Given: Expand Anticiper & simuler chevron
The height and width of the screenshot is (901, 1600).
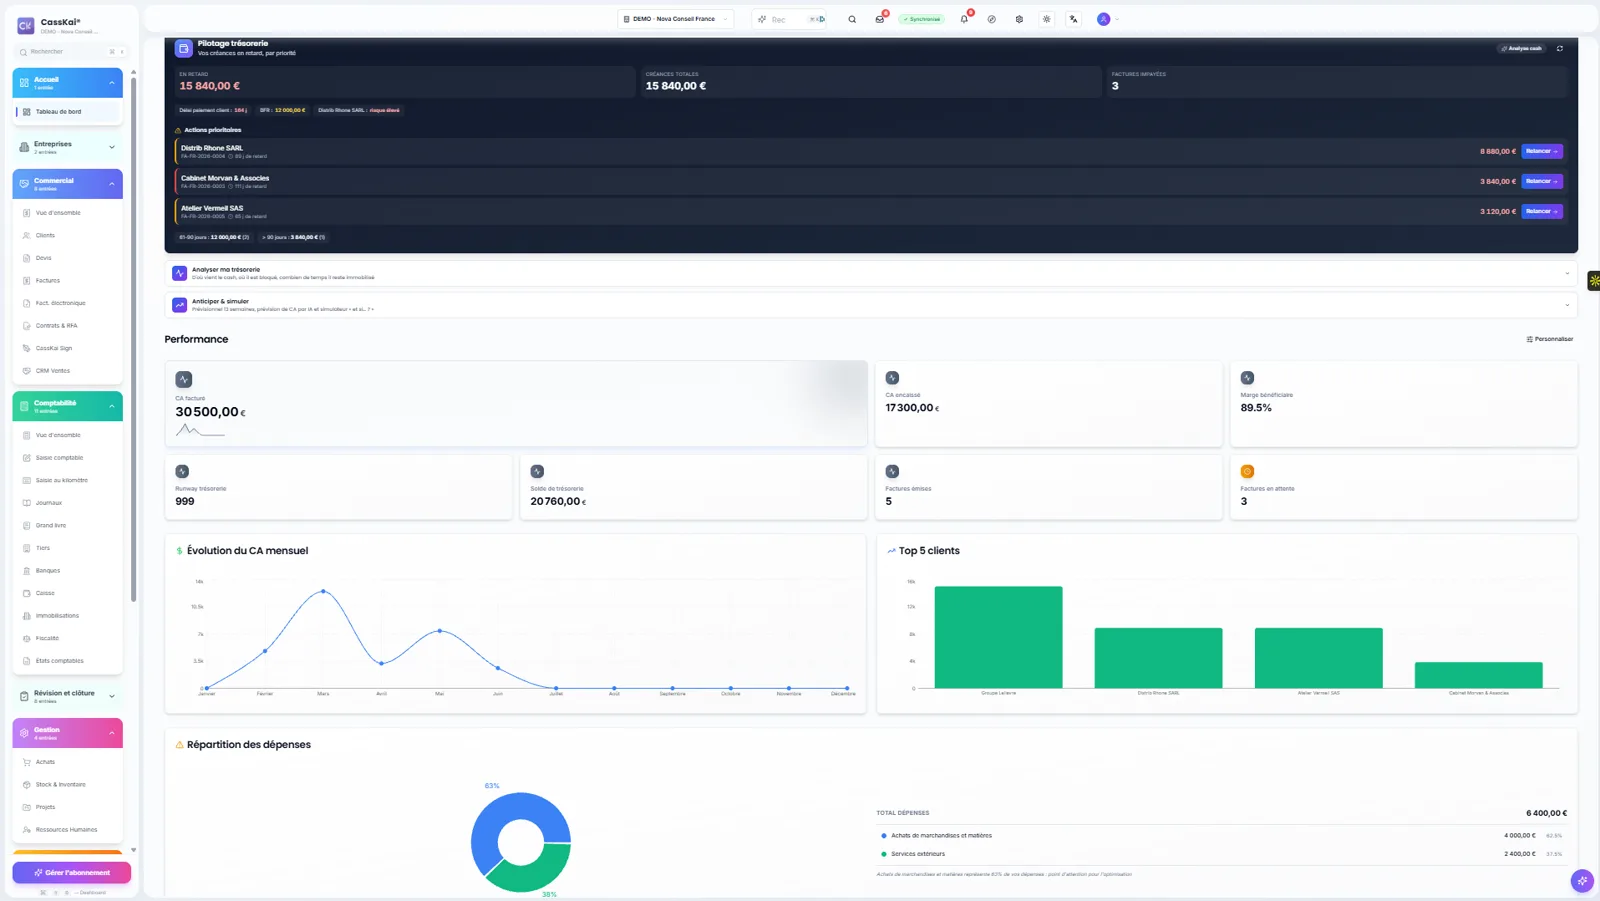Looking at the screenshot, I should pyautogui.click(x=1567, y=305).
